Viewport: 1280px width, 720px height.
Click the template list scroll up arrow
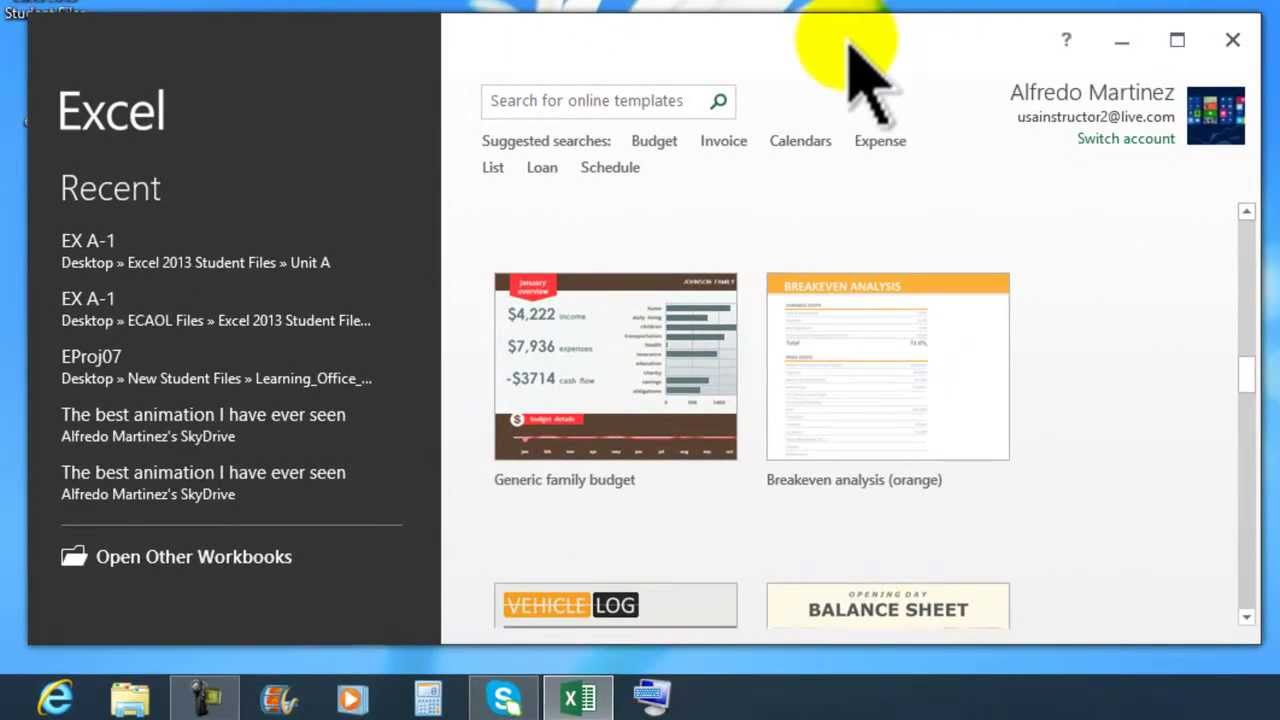pyautogui.click(x=1246, y=212)
